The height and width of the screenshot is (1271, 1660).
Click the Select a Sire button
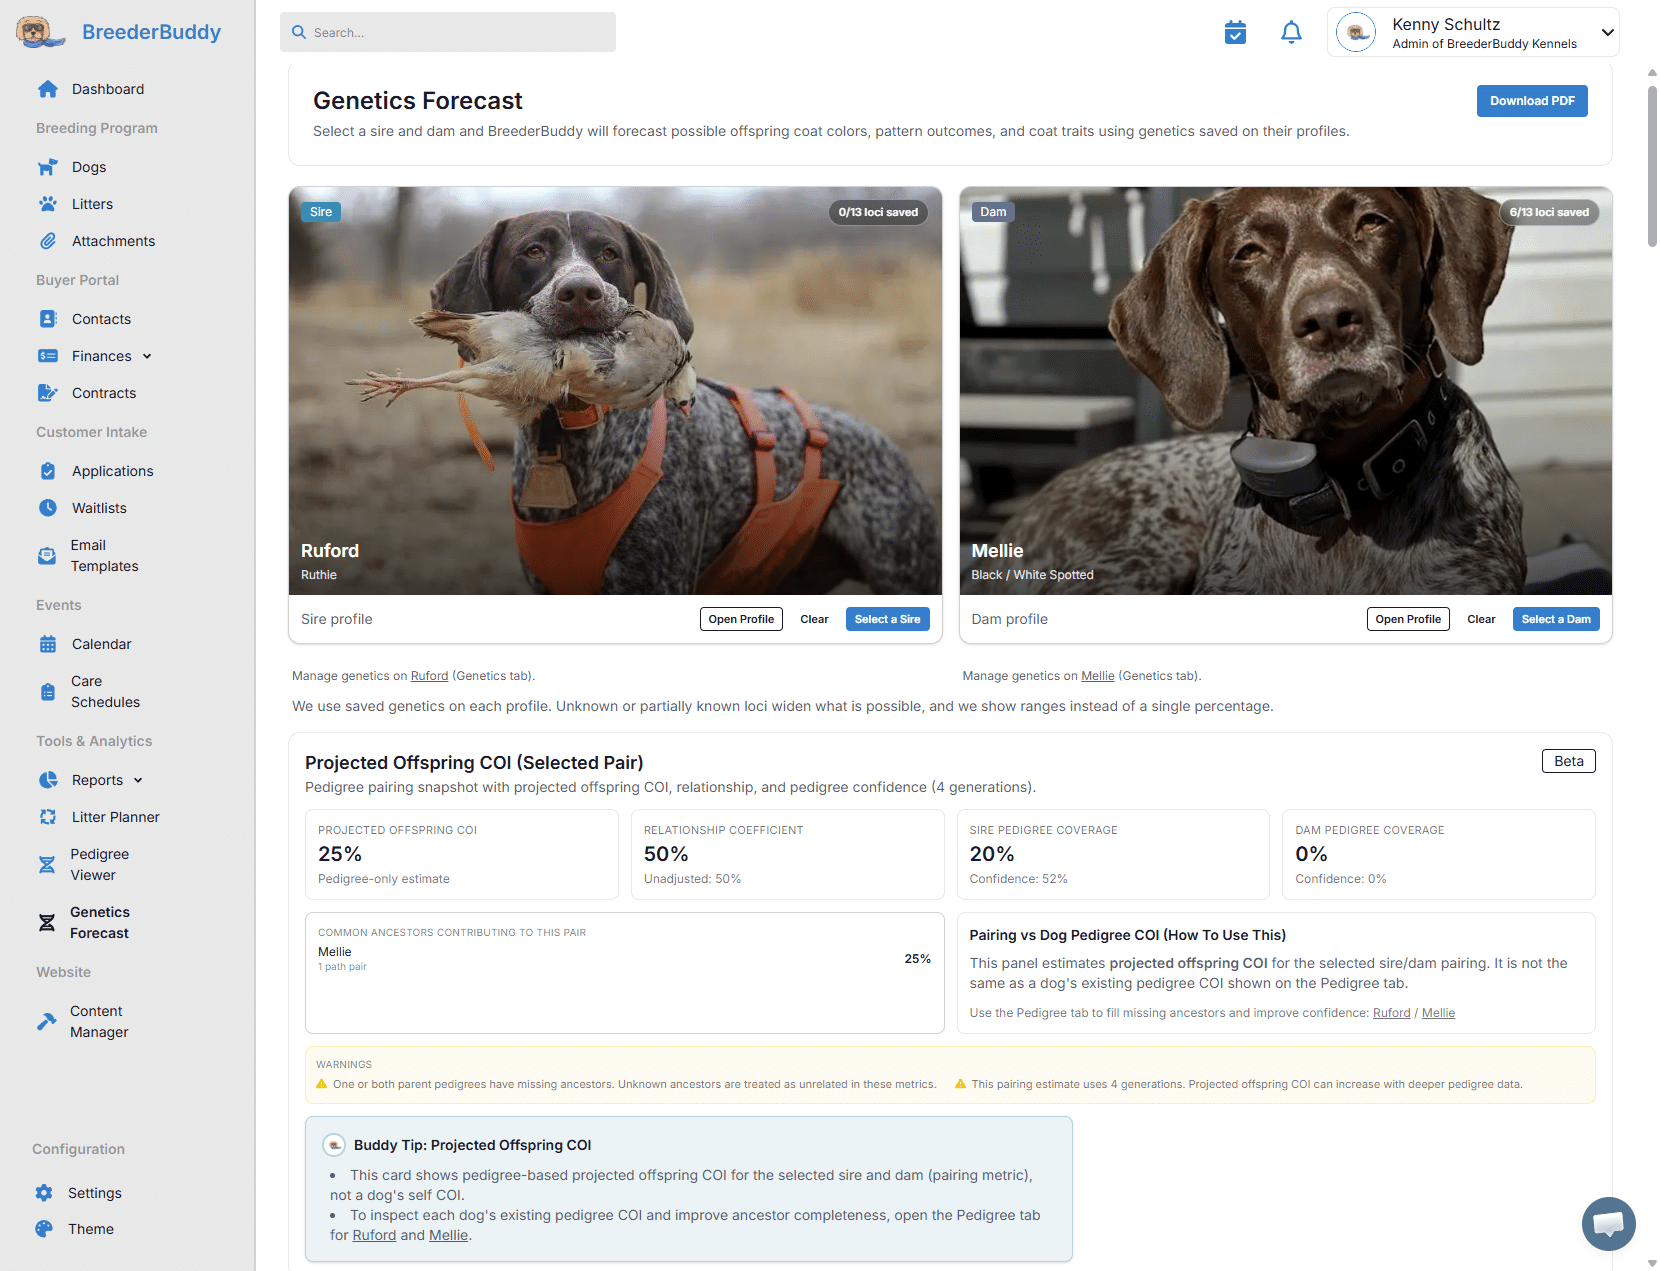point(887,619)
